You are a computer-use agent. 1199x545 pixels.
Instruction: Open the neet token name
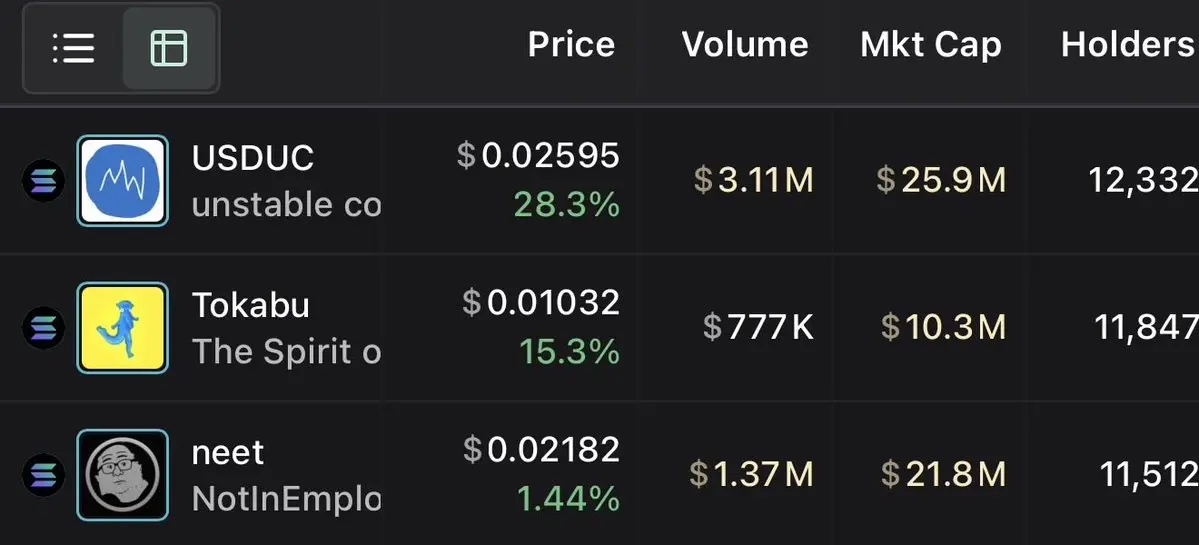click(228, 453)
